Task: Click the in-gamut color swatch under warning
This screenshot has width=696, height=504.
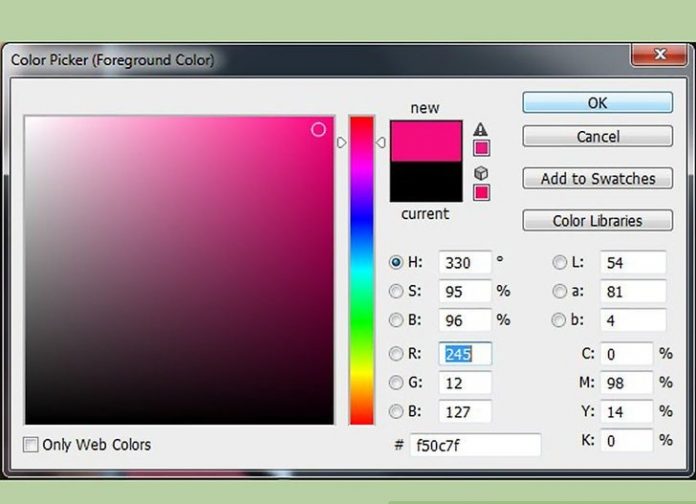Action: [481, 148]
